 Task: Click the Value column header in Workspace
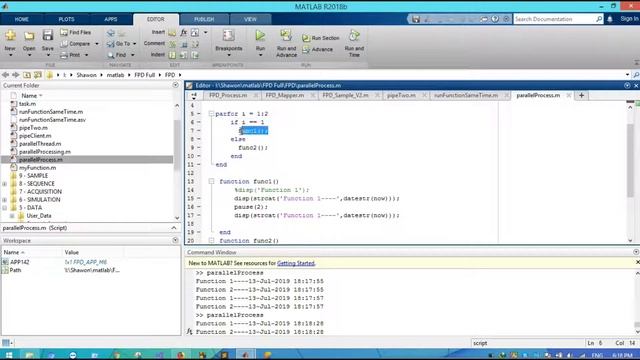(71, 252)
